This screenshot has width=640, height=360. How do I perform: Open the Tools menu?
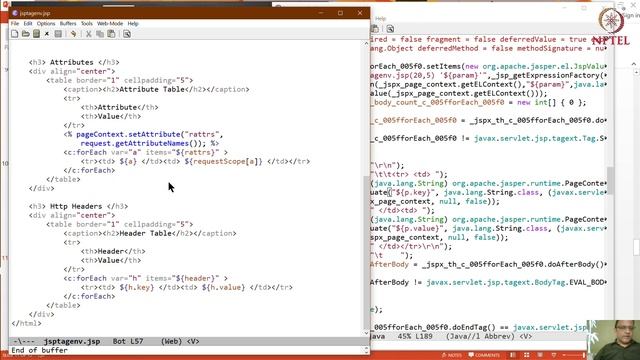(87, 24)
